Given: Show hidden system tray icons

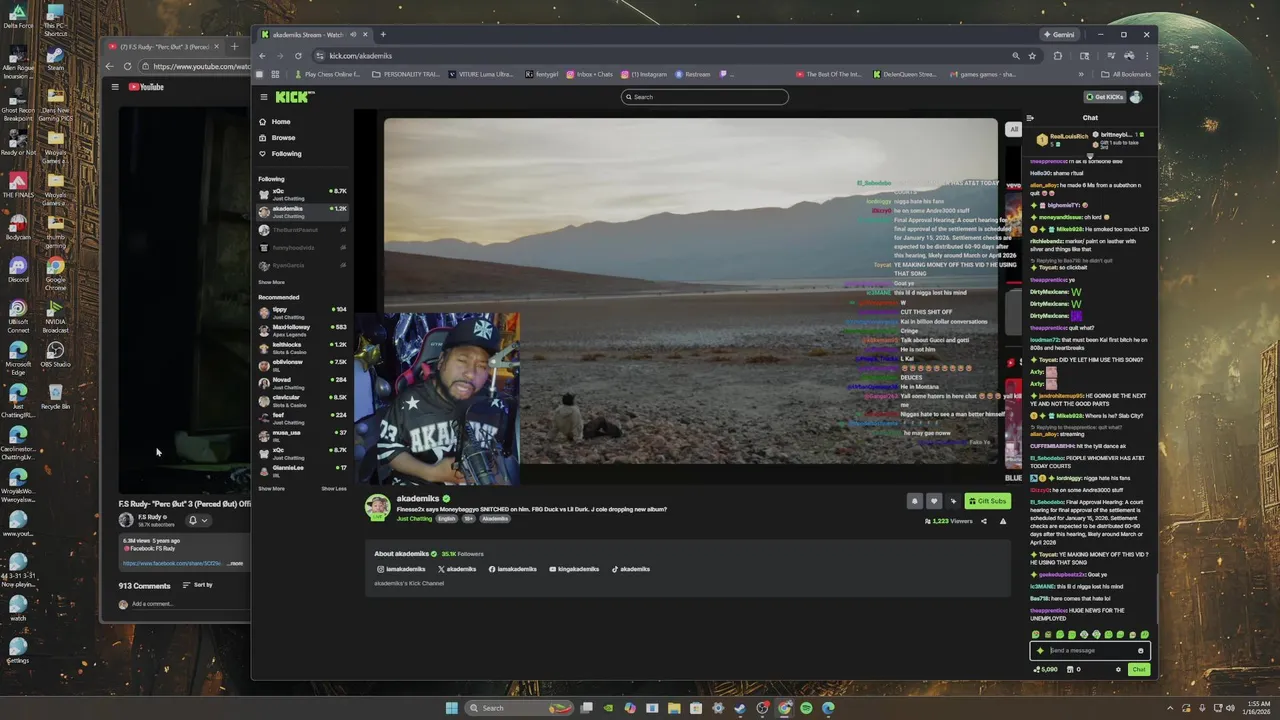Looking at the screenshot, I should [1171, 708].
